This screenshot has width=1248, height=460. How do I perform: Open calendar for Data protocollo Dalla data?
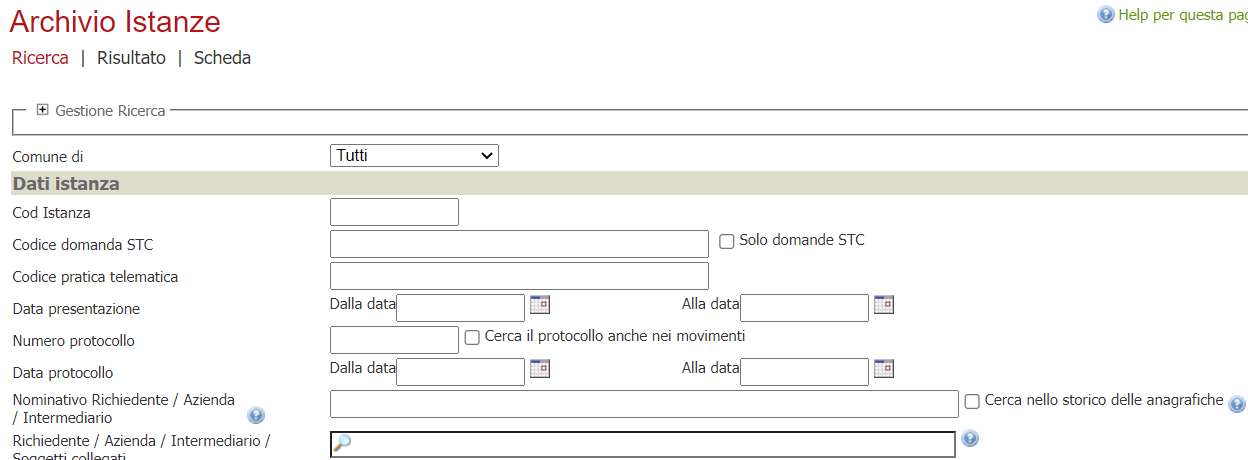[540, 369]
